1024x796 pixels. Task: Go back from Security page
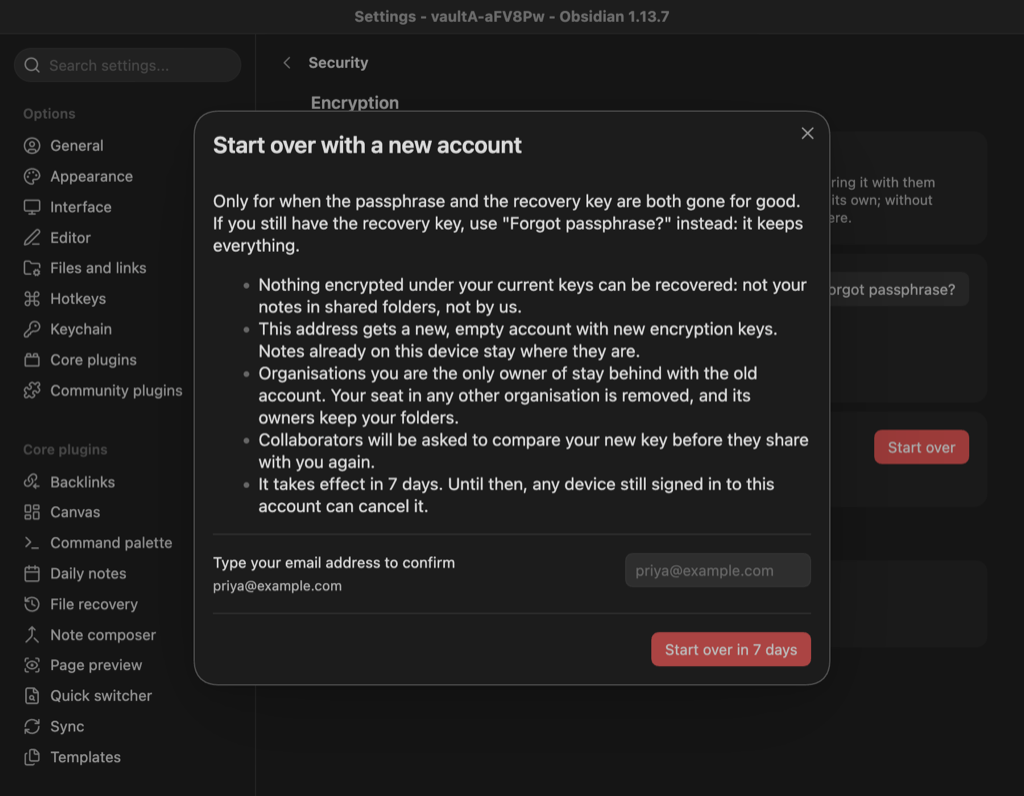point(287,63)
